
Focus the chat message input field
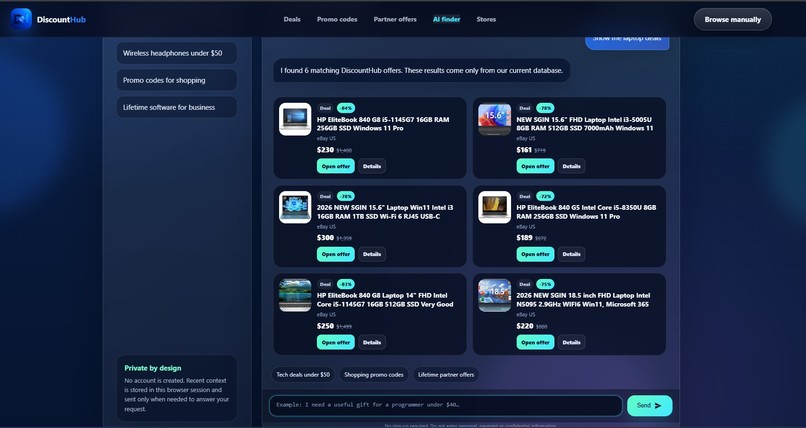click(x=446, y=405)
